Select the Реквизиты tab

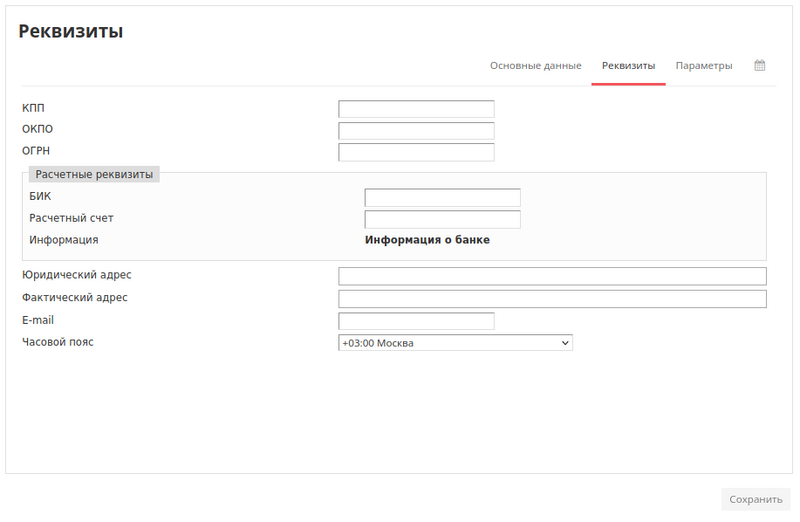pyautogui.click(x=628, y=65)
